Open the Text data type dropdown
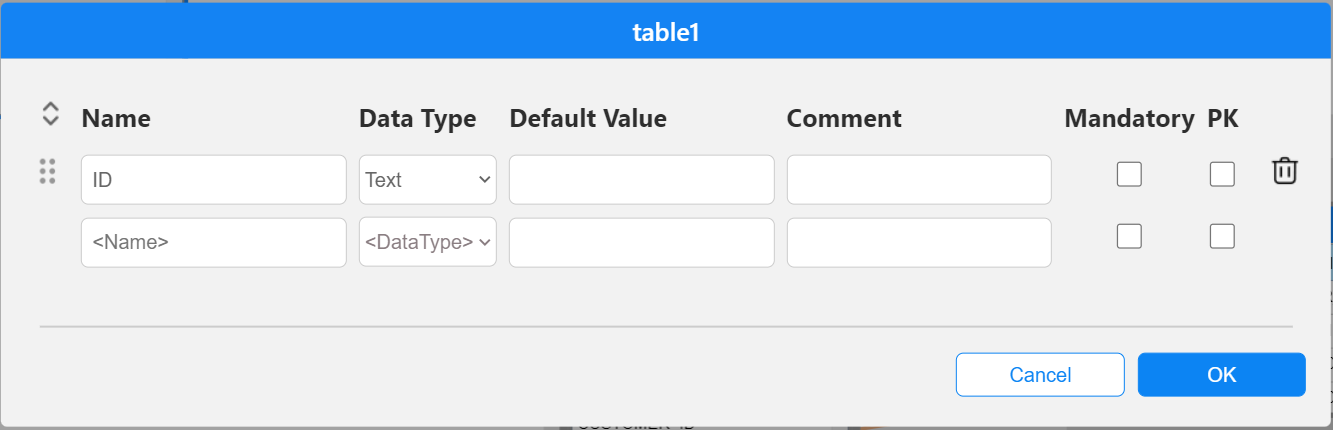The width and height of the screenshot is (1333, 430). coord(427,180)
